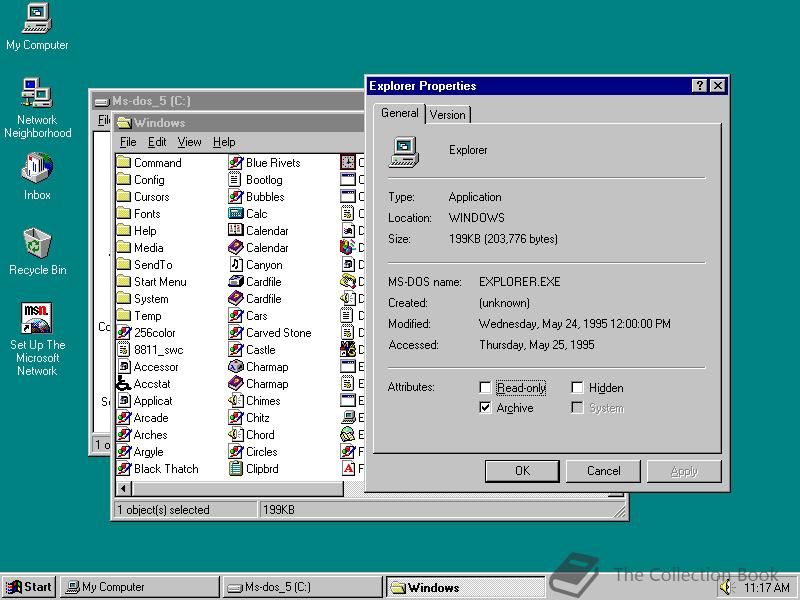This screenshot has width=800, height=600.
Task: Switch to the Version tab
Action: coord(447,115)
